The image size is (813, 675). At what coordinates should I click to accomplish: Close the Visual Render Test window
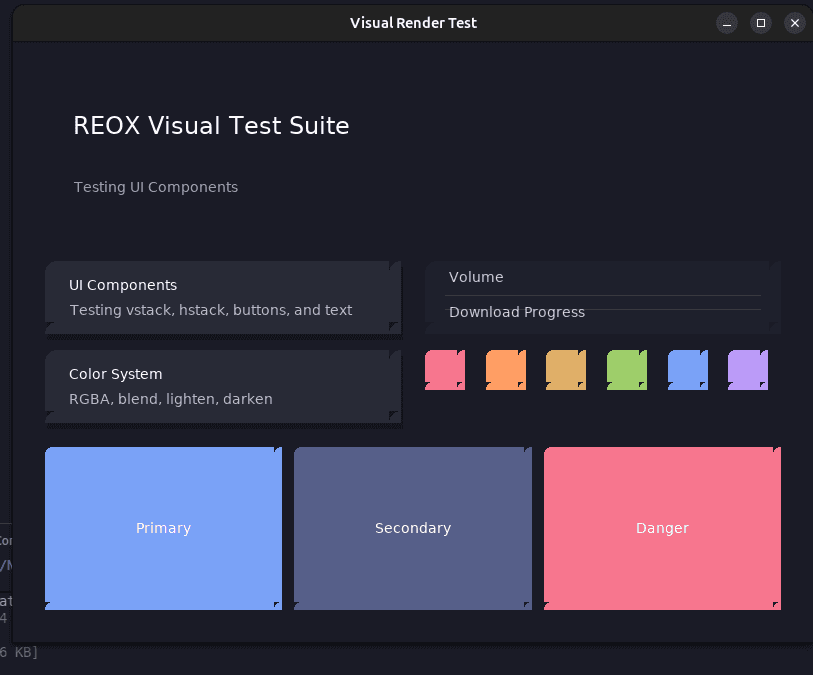tap(794, 23)
